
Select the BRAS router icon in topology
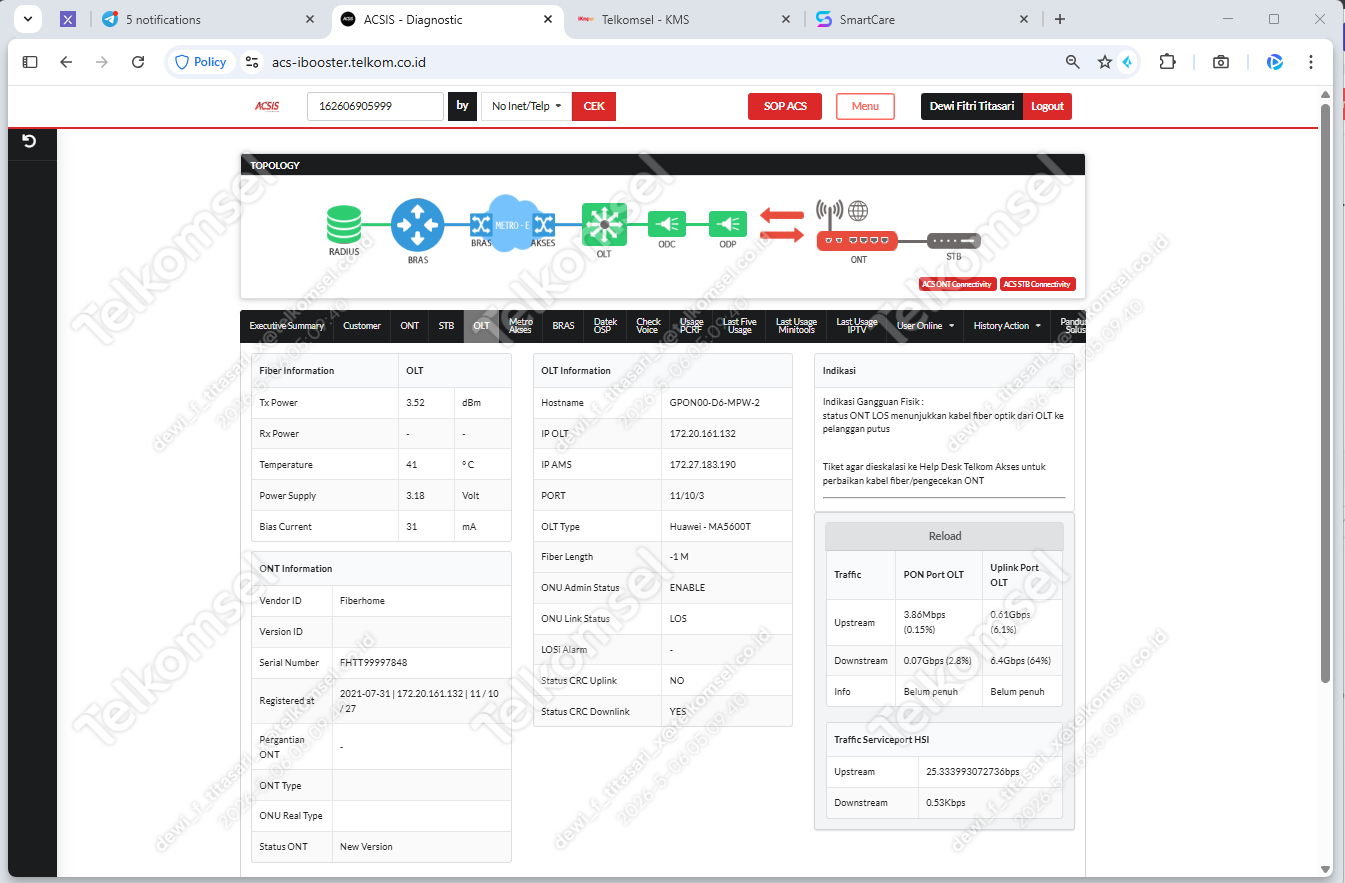(417, 225)
